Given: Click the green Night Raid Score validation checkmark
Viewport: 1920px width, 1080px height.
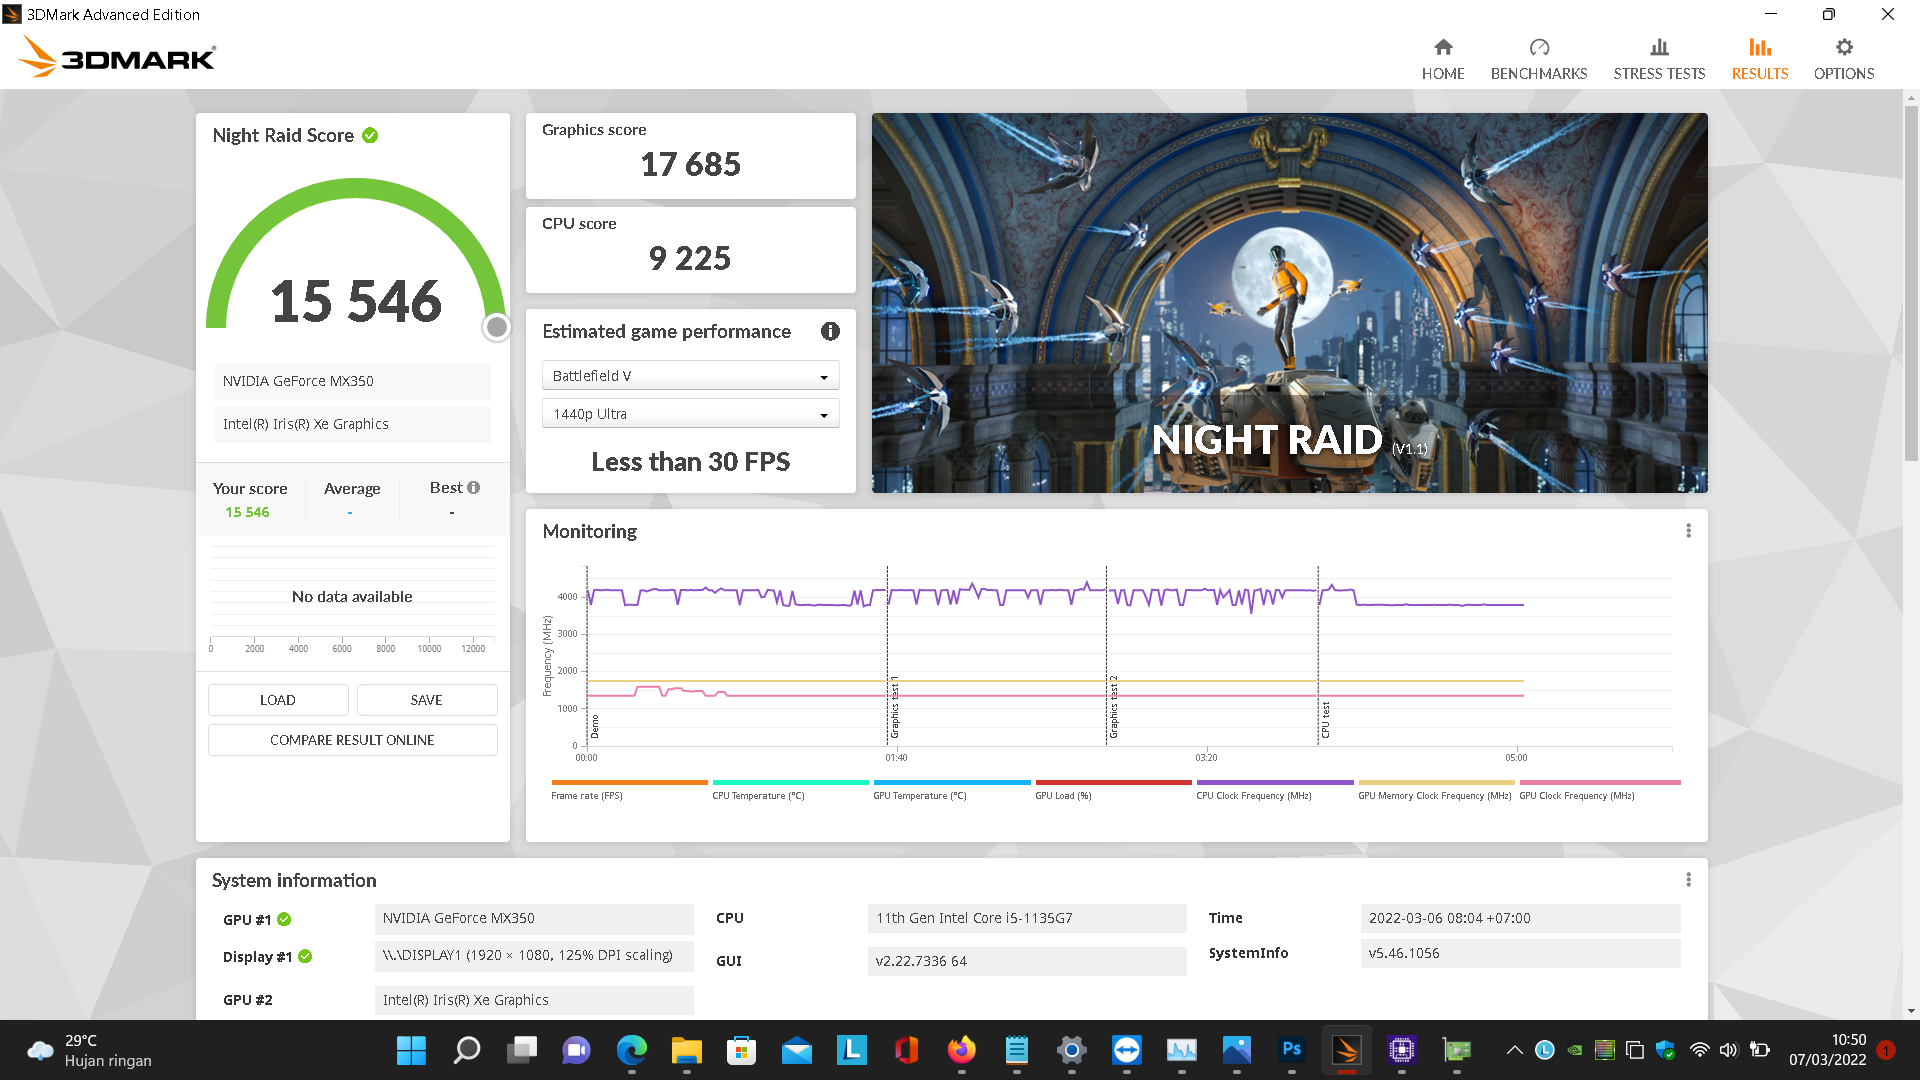Looking at the screenshot, I should 370,135.
